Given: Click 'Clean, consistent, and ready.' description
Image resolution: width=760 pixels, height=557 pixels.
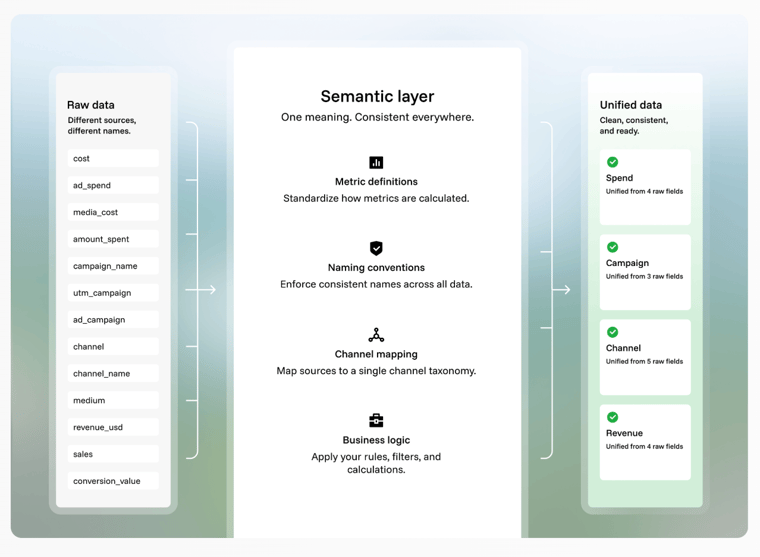Looking at the screenshot, I should coord(634,126).
